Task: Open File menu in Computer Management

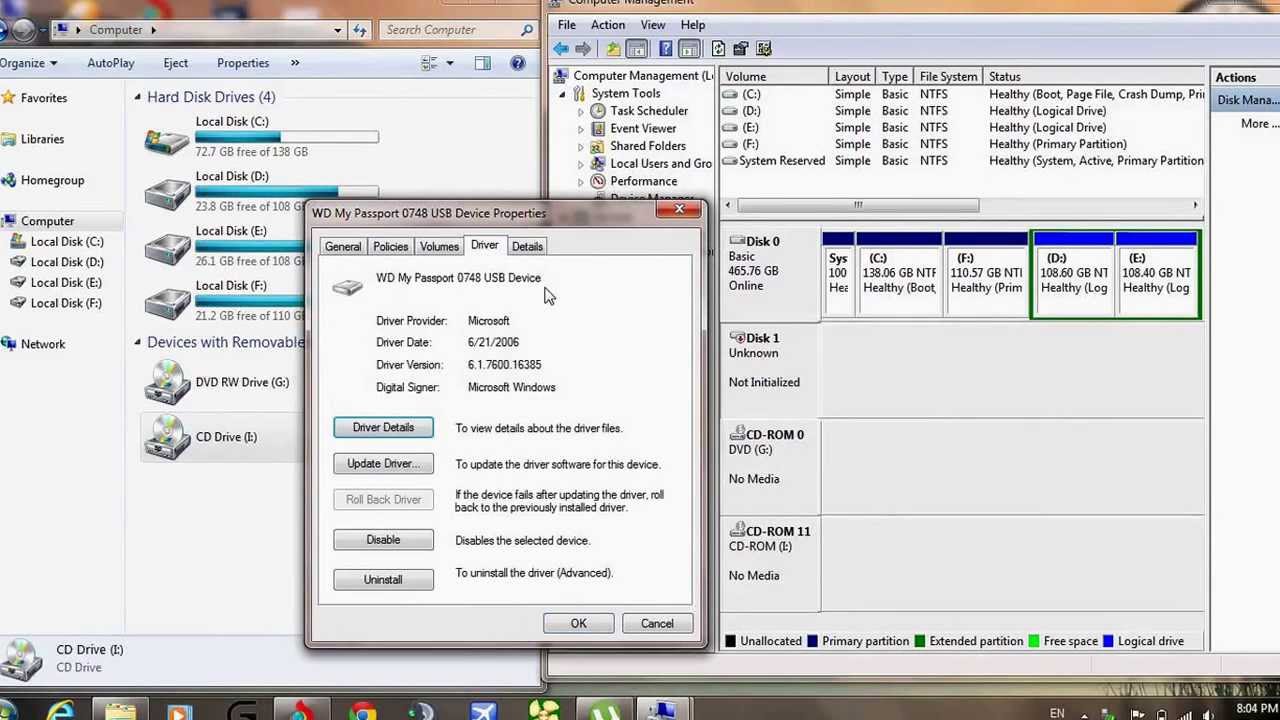Action: point(567,25)
